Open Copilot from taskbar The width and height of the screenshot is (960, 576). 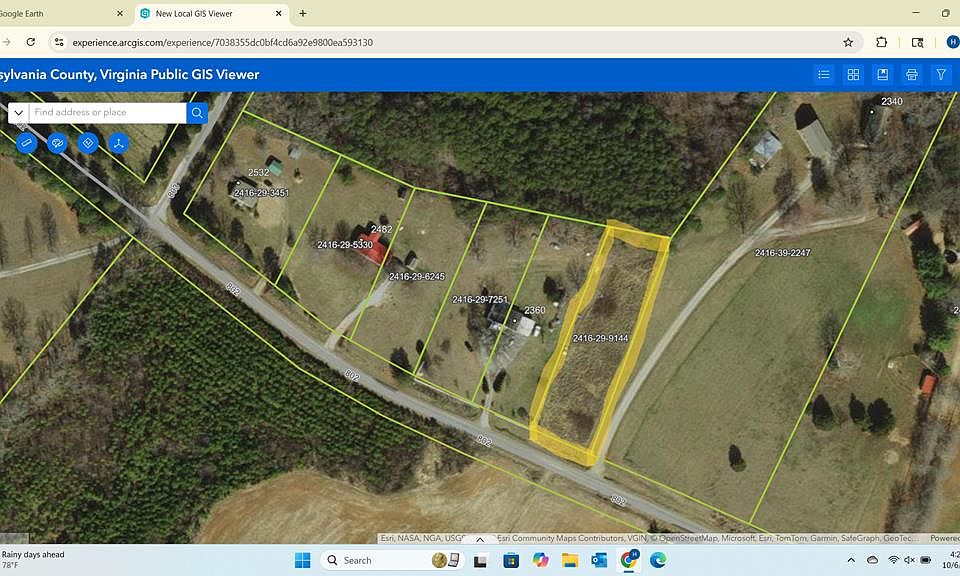[x=540, y=560]
